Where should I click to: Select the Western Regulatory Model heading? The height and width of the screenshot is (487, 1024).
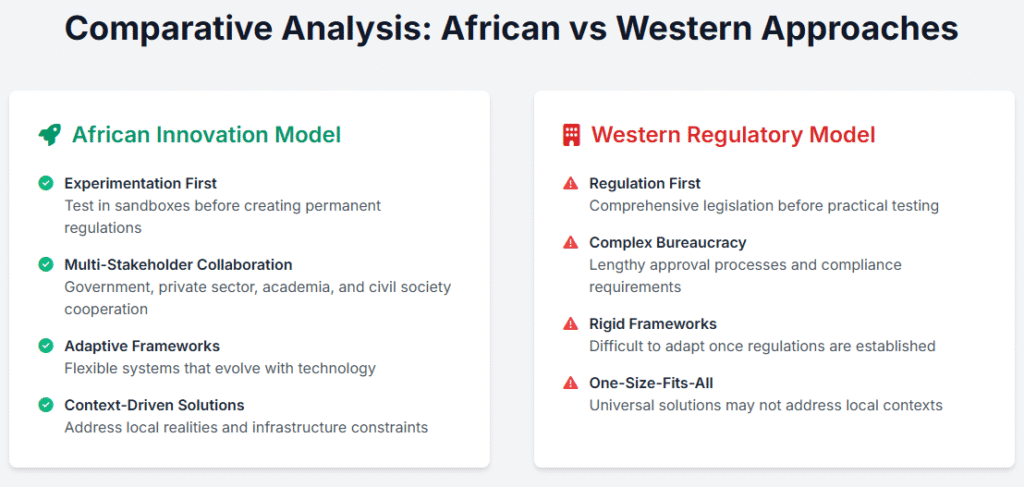tap(733, 135)
